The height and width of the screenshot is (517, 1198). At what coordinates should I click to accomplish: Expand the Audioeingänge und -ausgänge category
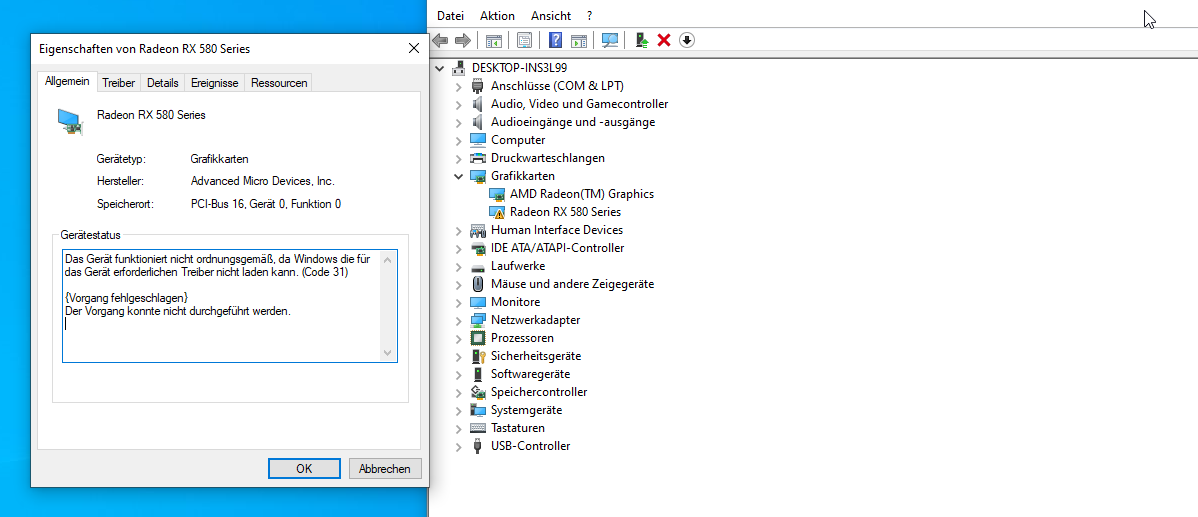[458, 122]
